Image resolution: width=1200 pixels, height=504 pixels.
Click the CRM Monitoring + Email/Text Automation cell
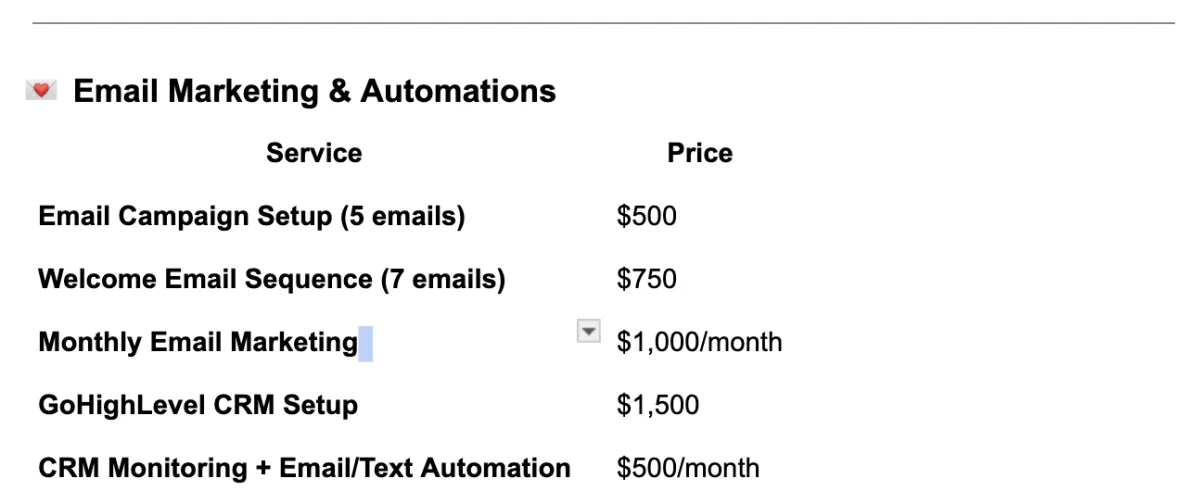[x=304, y=467]
